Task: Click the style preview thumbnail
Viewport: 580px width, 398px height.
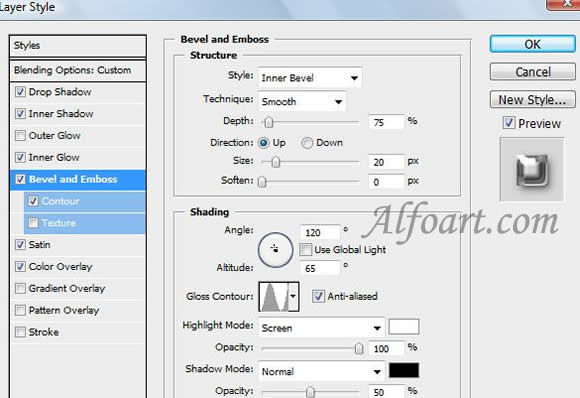Action: point(532,169)
